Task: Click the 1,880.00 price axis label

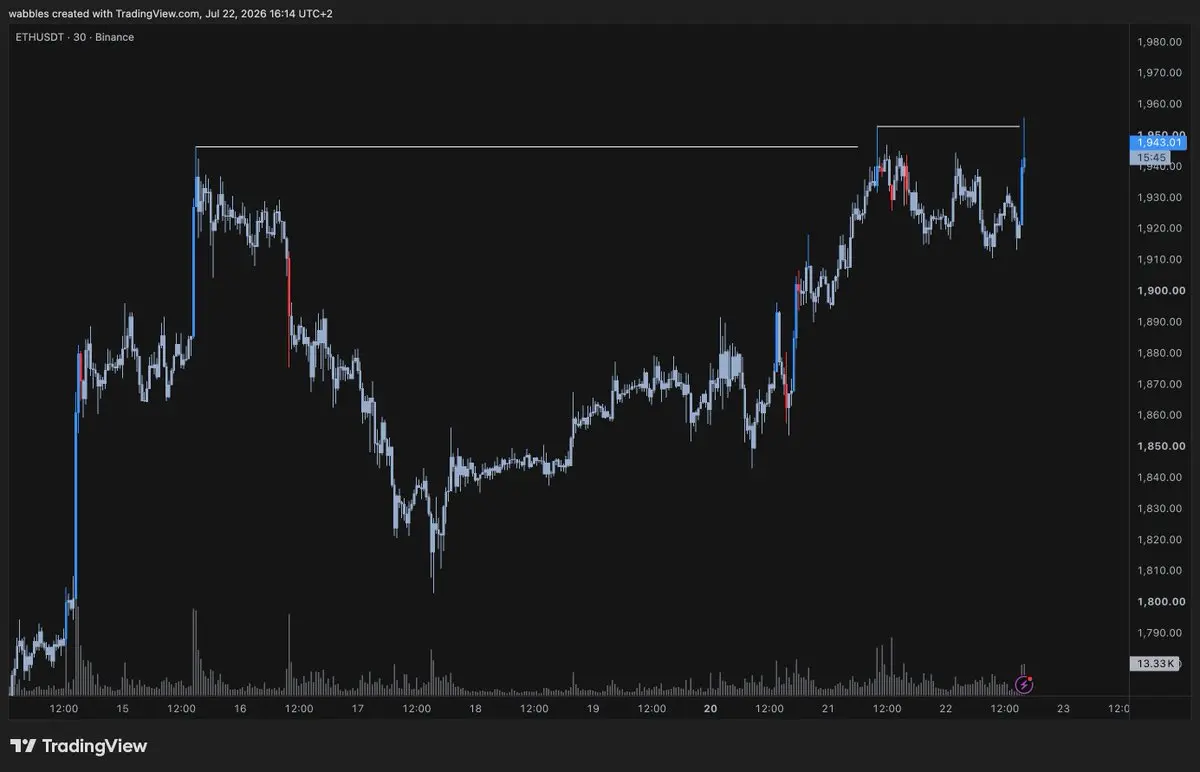Action: point(1160,353)
